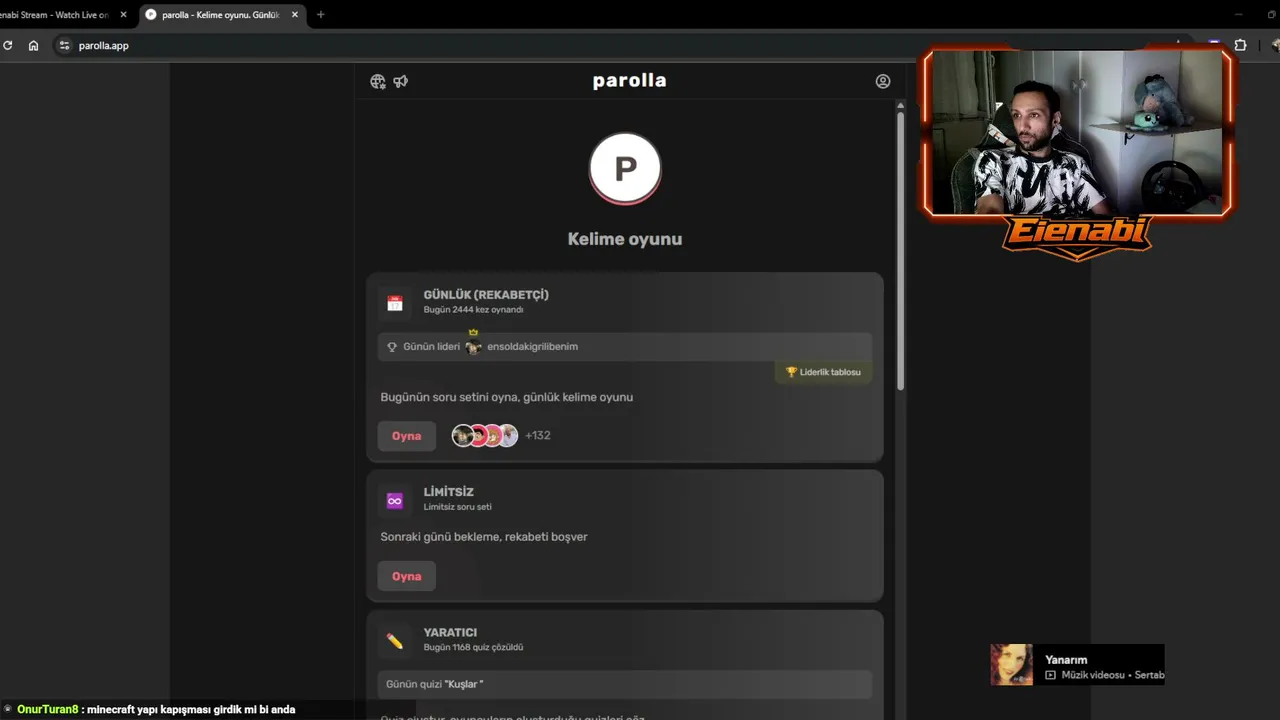Click the player avatars stack near +132

(x=485, y=435)
